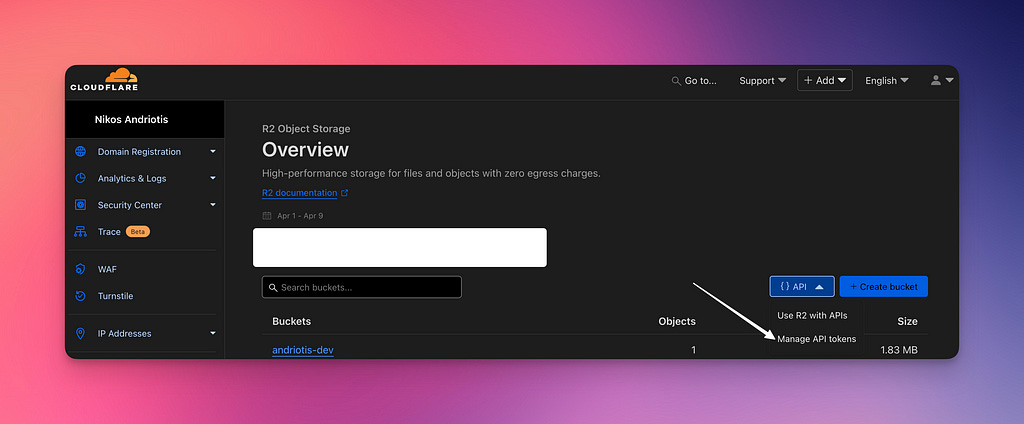Select Manage API tokens menu item
Viewport: 1024px width, 424px height.
point(816,339)
